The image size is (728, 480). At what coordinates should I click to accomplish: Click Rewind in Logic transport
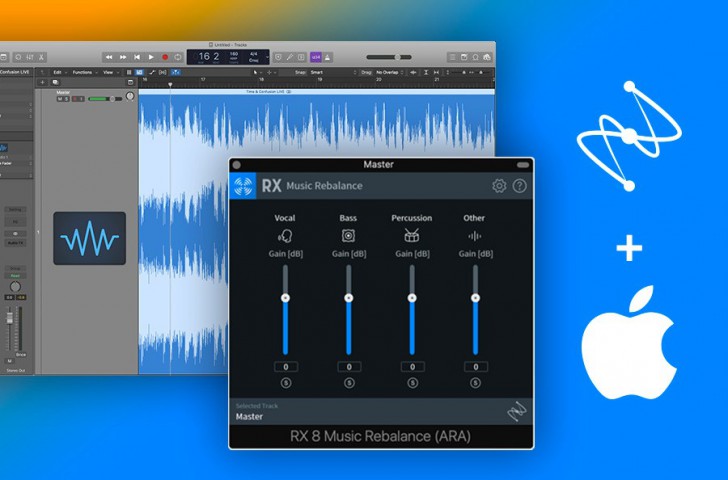[109, 57]
